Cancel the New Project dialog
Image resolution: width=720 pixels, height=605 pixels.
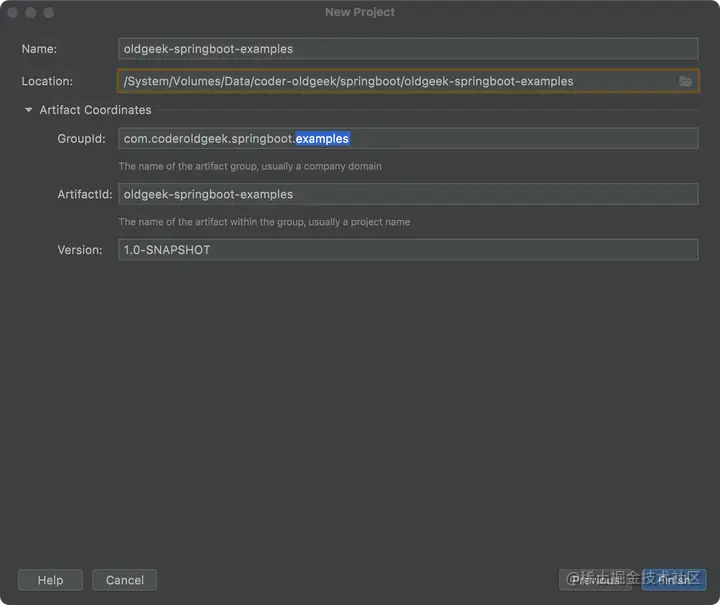[124, 580]
